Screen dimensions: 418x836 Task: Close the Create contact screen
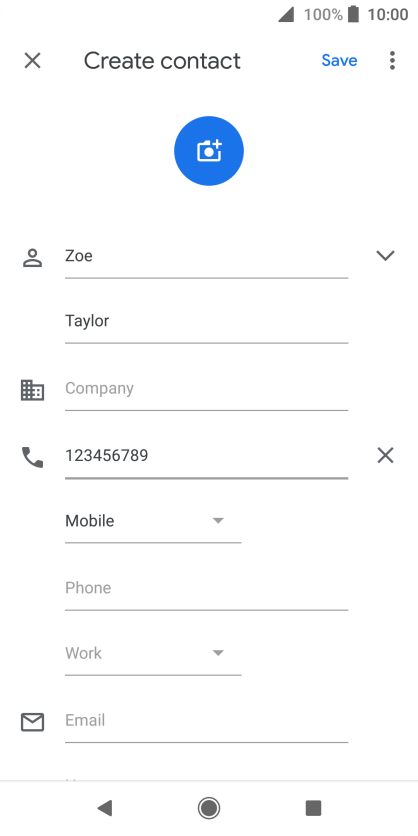point(33,61)
